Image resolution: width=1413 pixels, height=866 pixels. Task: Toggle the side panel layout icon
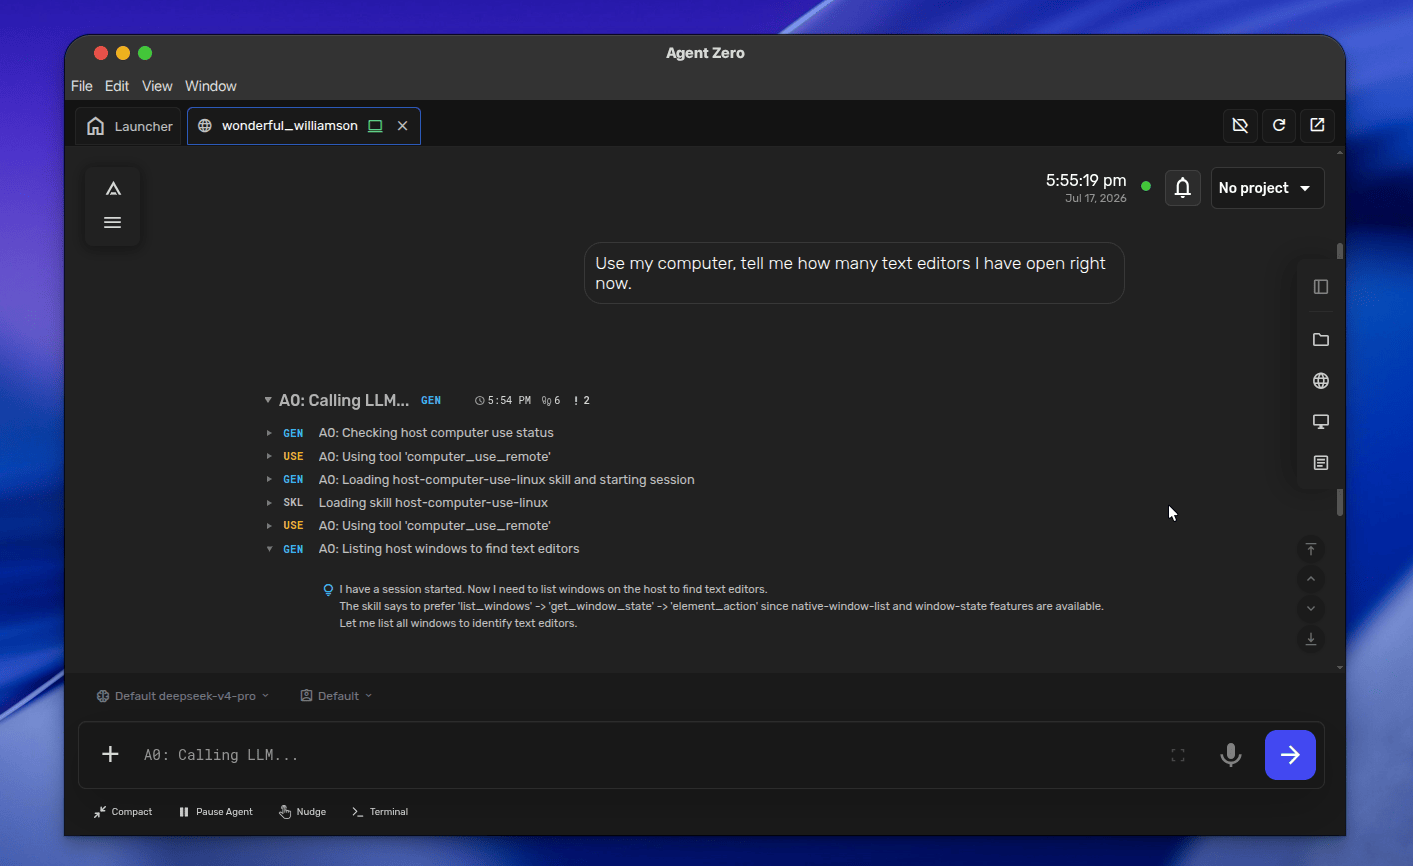pos(1321,287)
